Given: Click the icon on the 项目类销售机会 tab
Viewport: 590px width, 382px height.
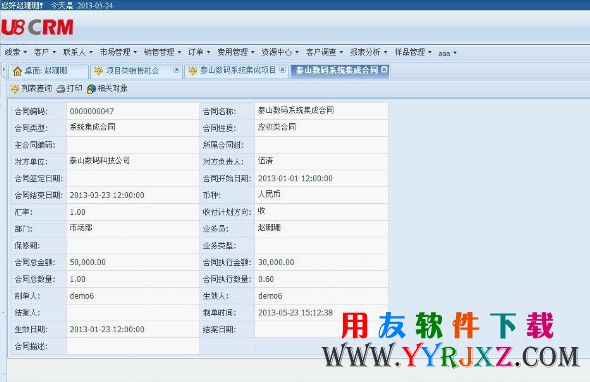Looking at the screenshot, I should coord(98,71).
